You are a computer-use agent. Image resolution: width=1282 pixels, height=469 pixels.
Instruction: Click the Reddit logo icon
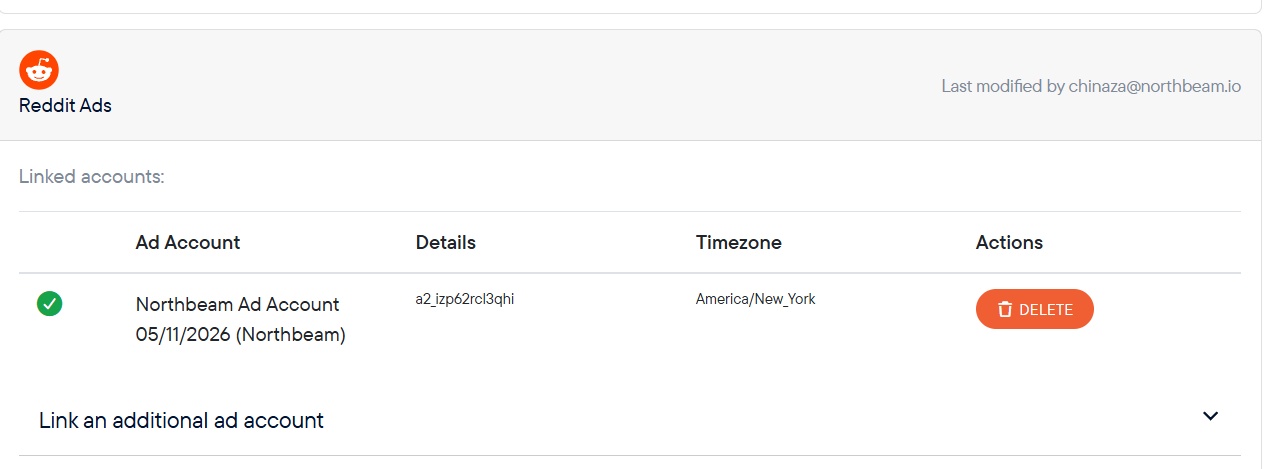click(x=39, y=70)
